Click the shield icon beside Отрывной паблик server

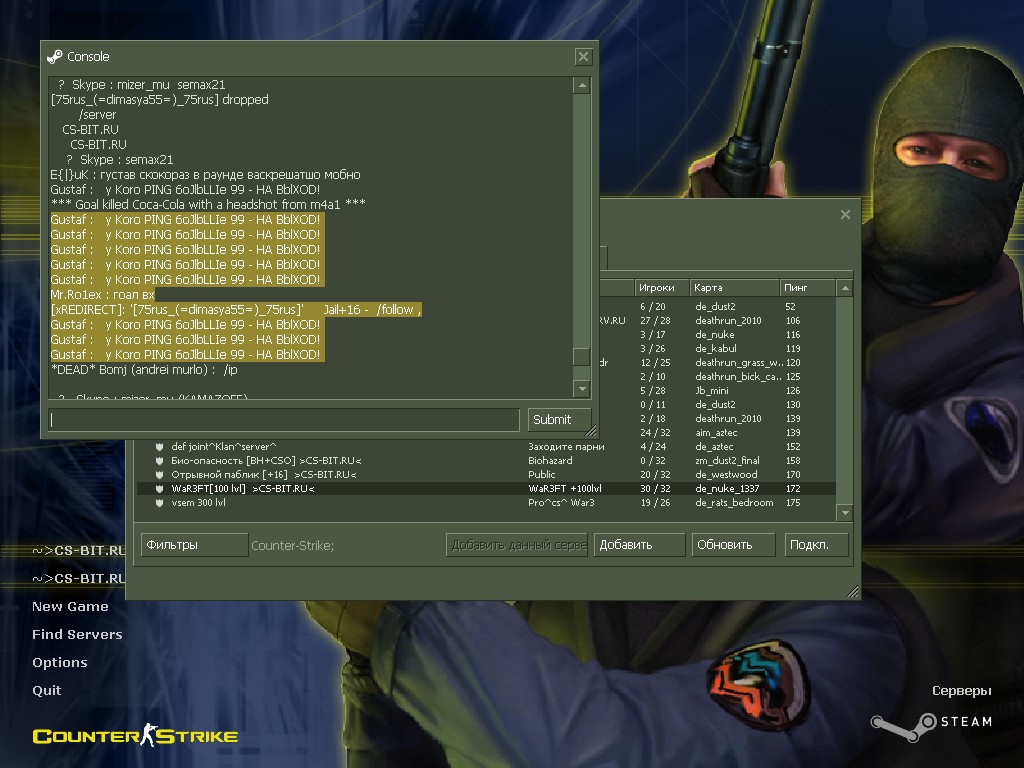pos(159,475)
